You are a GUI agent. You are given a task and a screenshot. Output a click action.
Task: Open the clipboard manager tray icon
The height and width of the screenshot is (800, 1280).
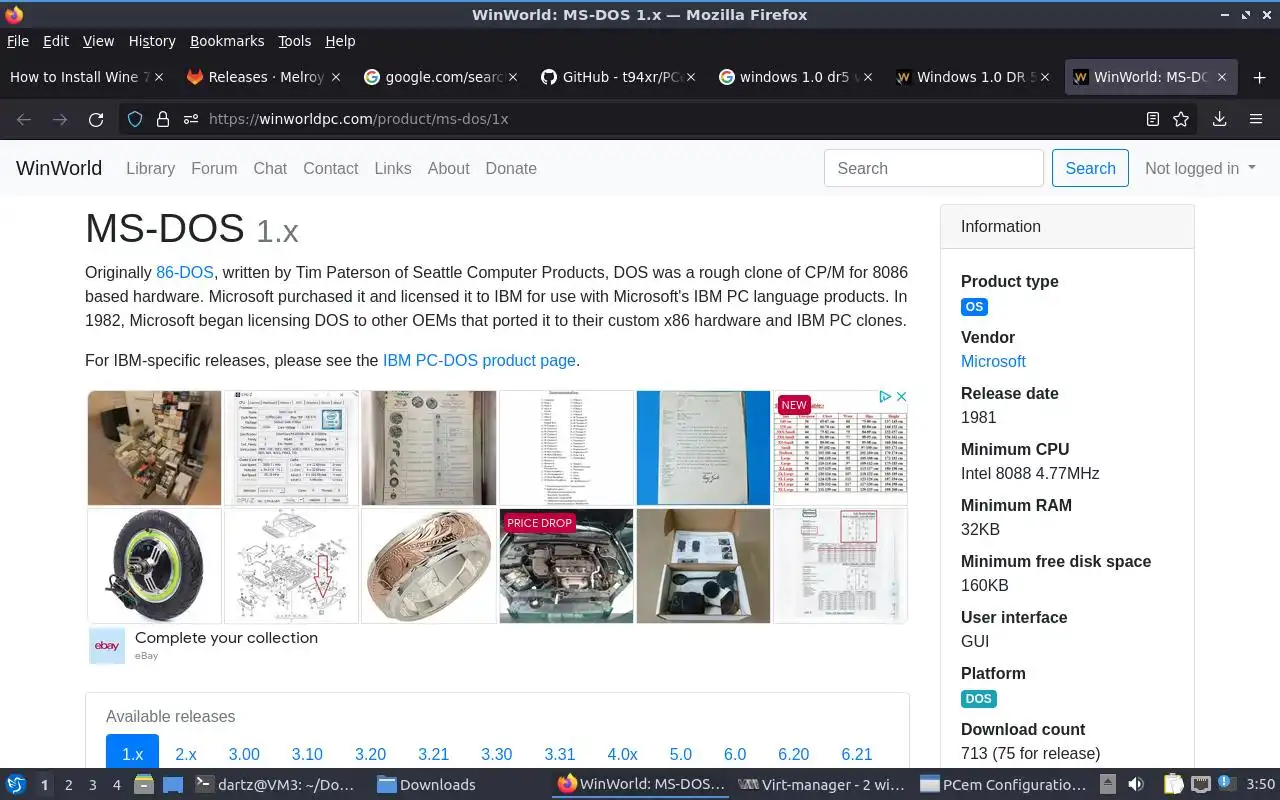1173,785
